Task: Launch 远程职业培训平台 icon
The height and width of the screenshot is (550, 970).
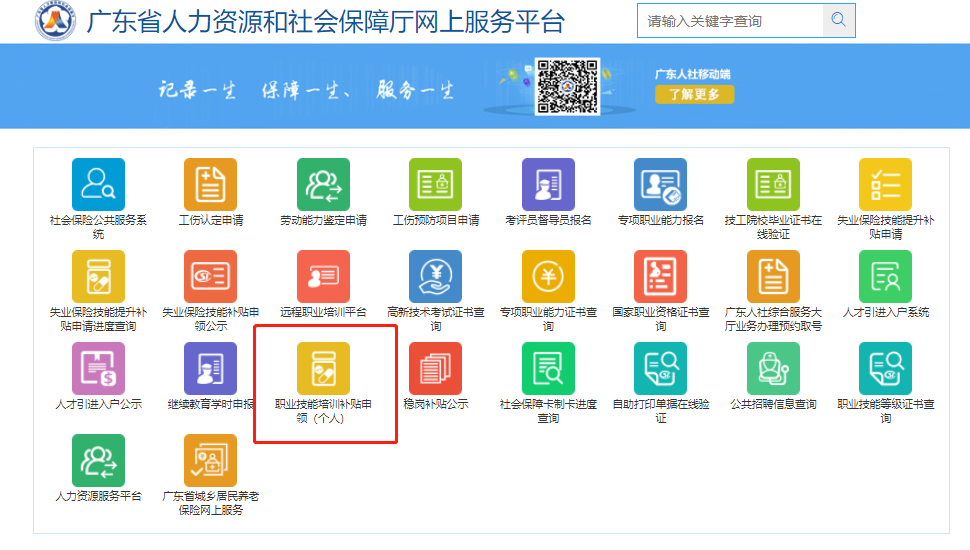Action: click(x=323, y=277)
